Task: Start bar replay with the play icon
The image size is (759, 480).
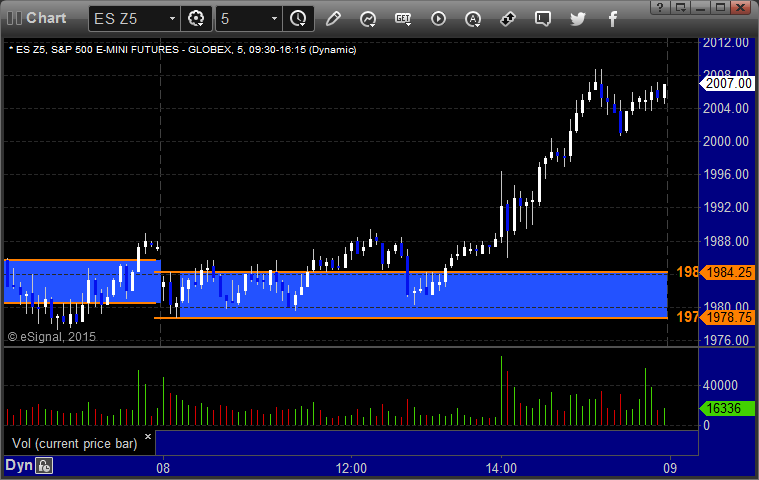Action: point(438,19)
